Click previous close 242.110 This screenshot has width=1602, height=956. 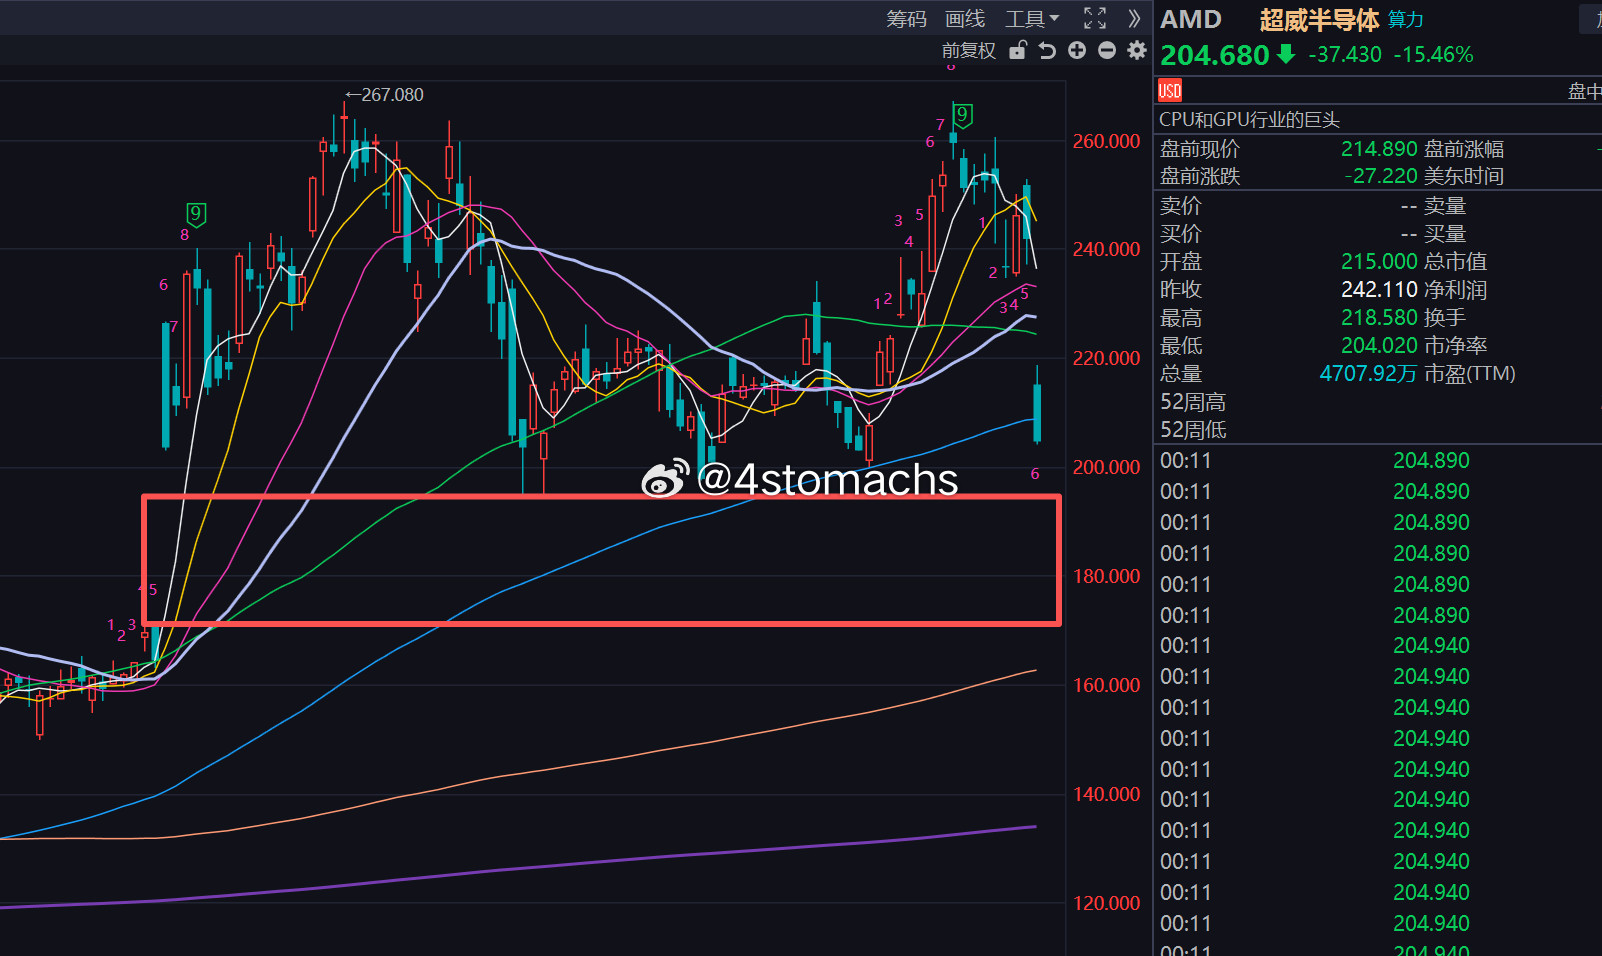1379,289
